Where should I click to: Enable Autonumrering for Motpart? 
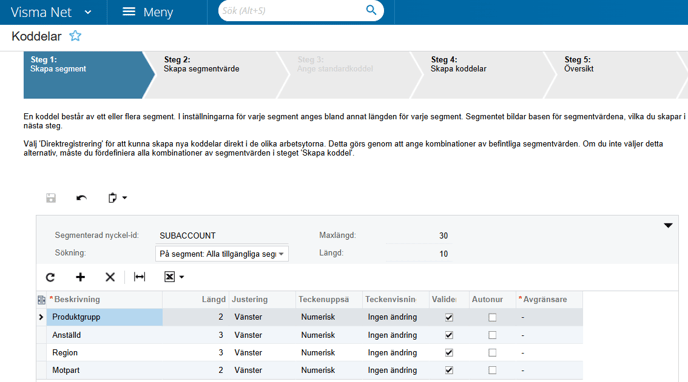point(492,370)
